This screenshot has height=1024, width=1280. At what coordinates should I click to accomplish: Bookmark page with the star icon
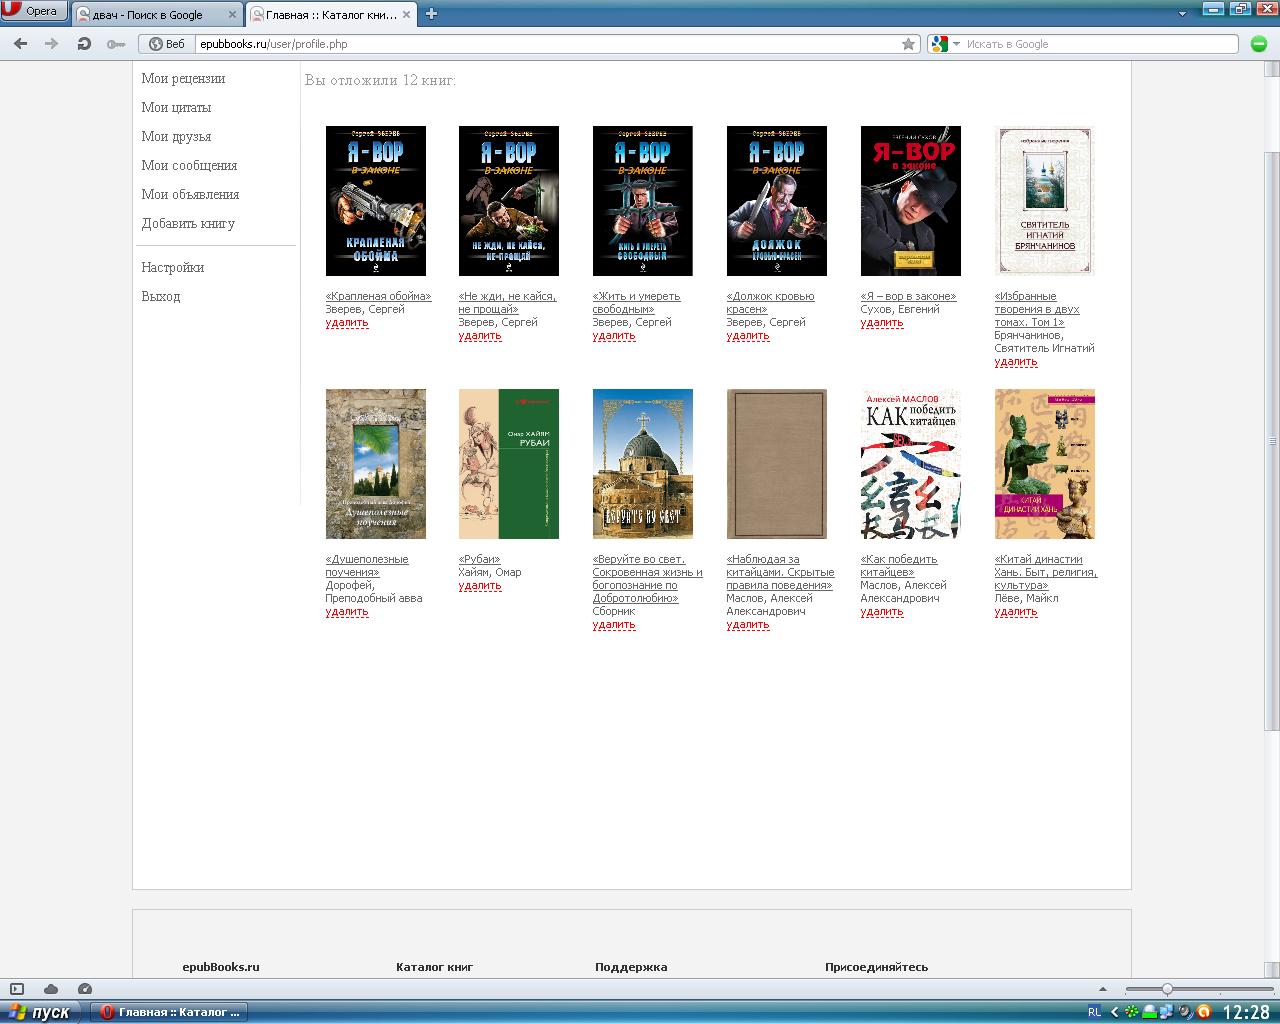click(908, 44)
